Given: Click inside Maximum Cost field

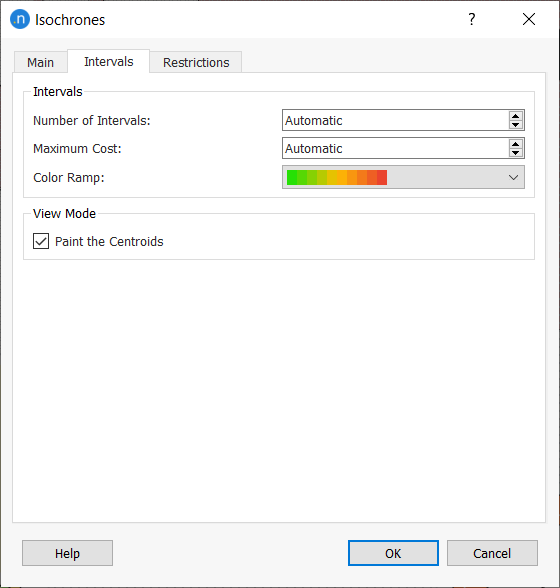Looking at the screenshot, I should coord(395,148).
